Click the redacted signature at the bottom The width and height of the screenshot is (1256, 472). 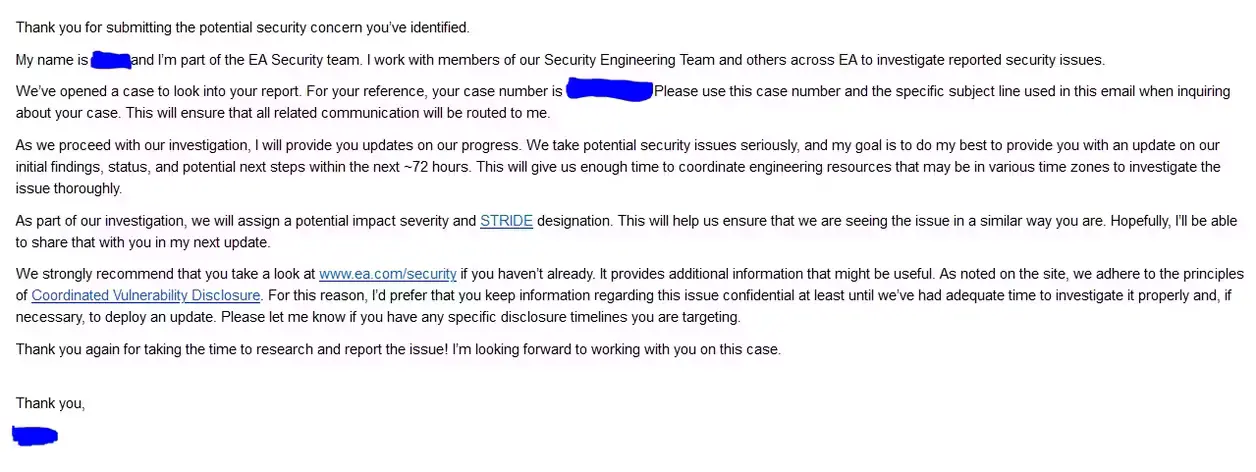tap(35, 435)
